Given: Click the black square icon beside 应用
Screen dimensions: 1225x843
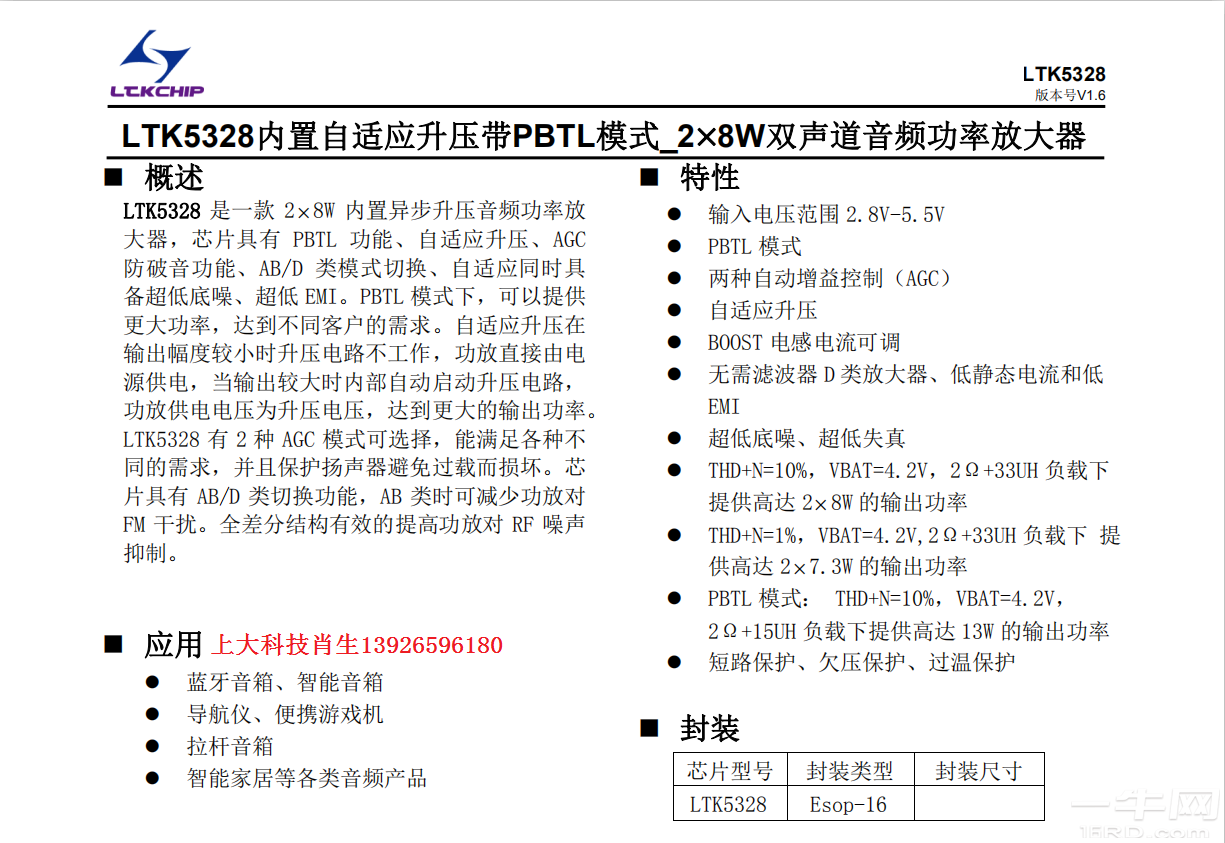Looking at the screenshot, I should [113, 644].
